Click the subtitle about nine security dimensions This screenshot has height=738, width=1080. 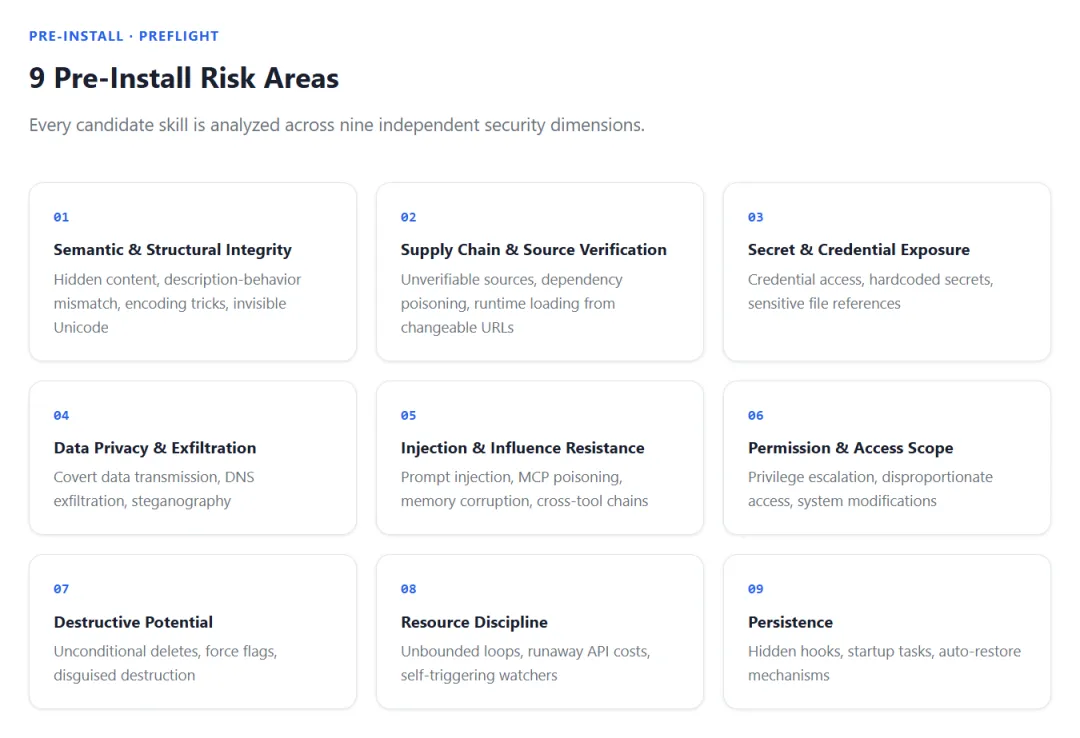click(336, 125)
